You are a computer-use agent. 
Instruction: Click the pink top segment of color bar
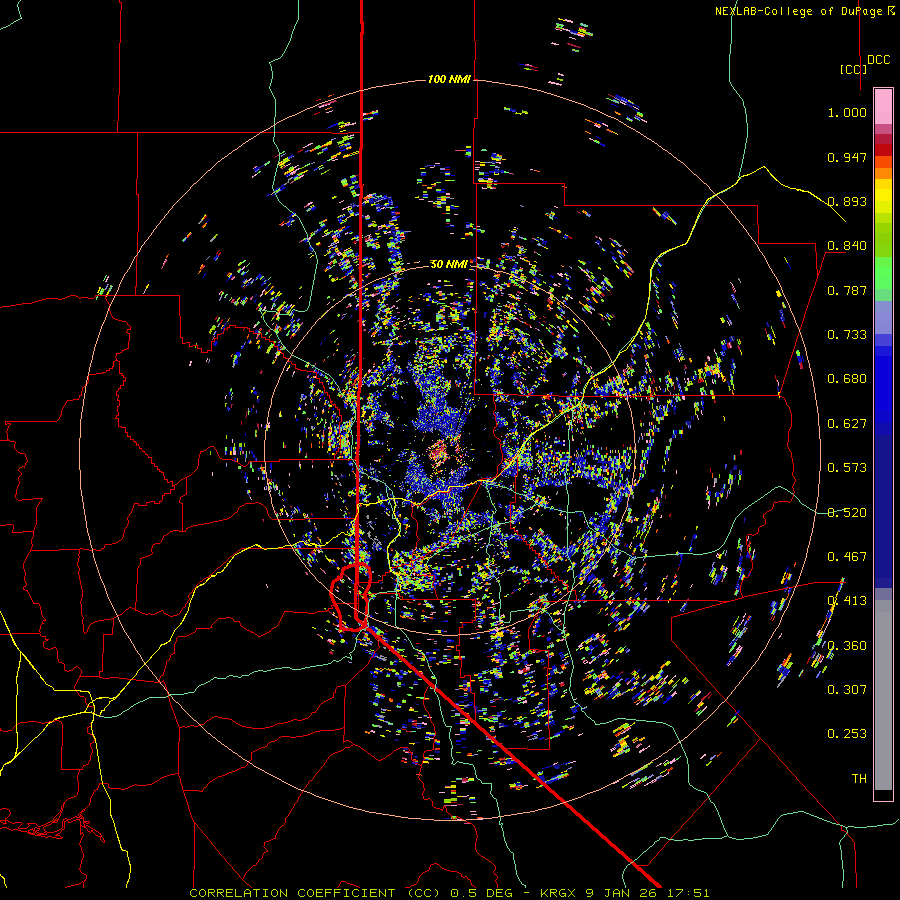click(883, 106)
